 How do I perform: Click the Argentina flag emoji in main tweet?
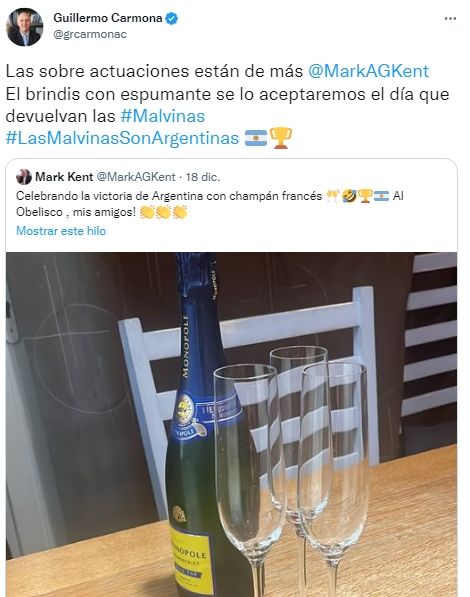[256, 138]
